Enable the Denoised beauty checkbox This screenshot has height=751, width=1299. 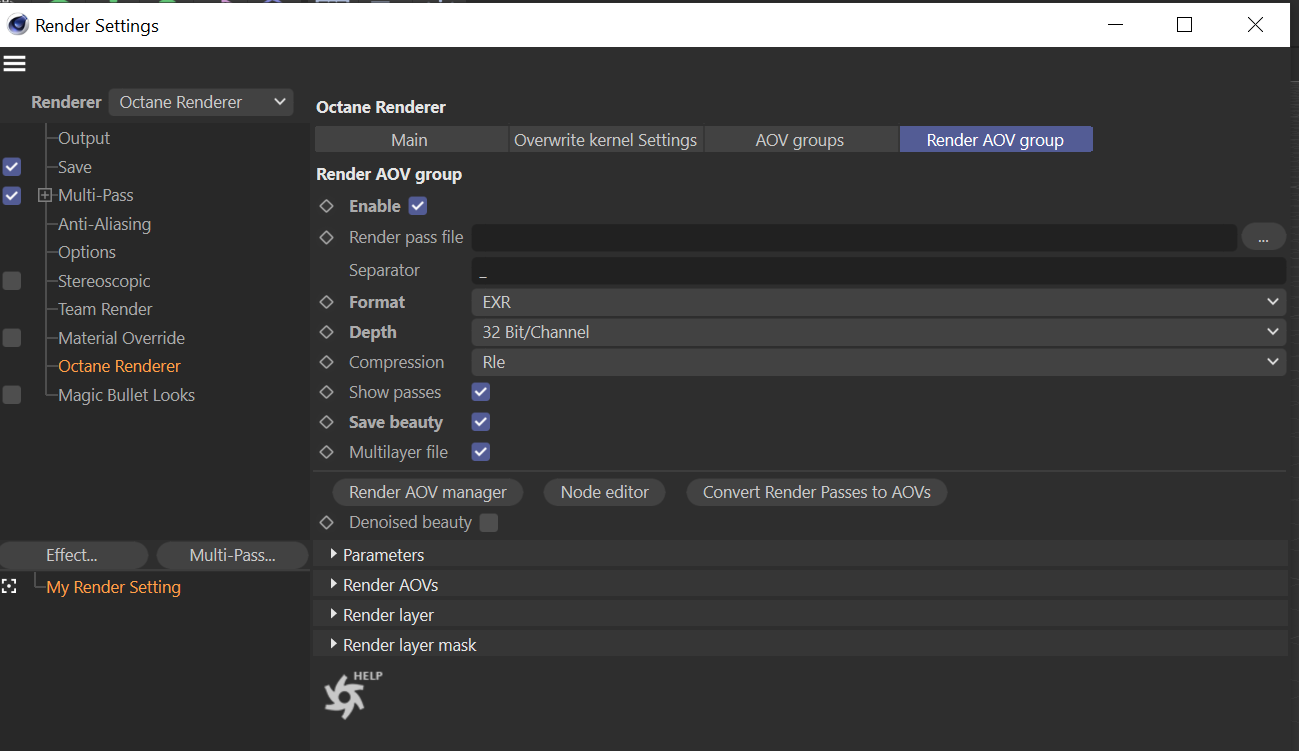point(489,522)
